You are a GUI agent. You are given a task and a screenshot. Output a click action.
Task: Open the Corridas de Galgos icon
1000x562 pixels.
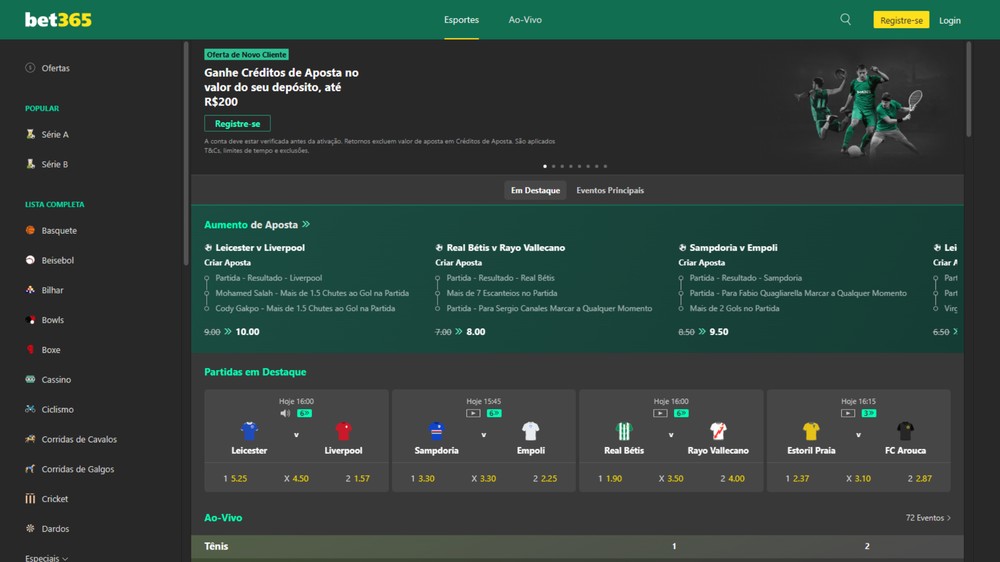[x=30, y=469]
